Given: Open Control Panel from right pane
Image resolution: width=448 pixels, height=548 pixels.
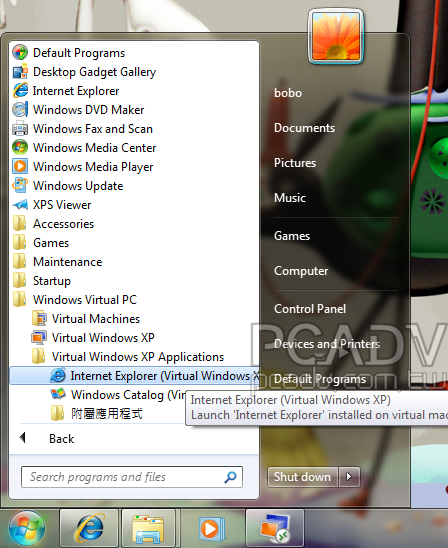Looking at the screenshot, I should pyautogui.click(x=310, y=309).
